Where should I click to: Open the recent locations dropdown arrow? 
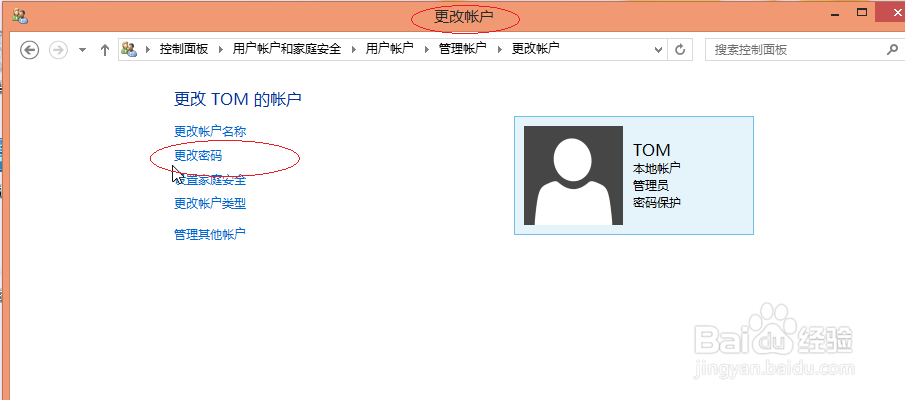pyautogui.click(x=82, y=50)
